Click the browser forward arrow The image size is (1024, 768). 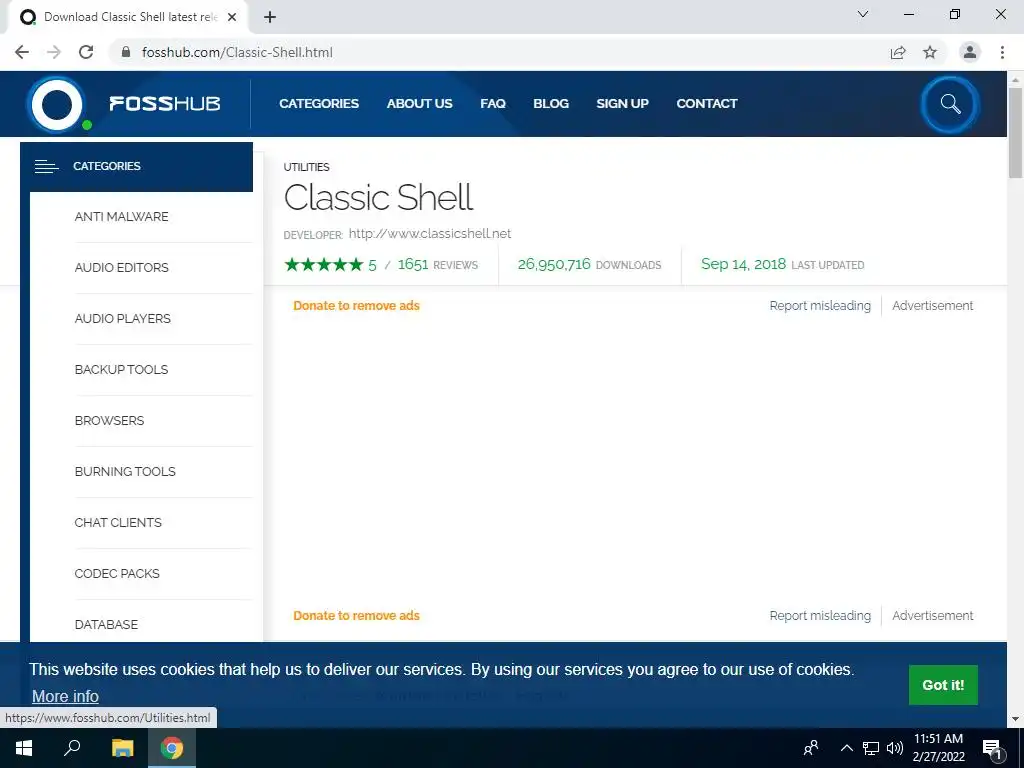(54, 52)
